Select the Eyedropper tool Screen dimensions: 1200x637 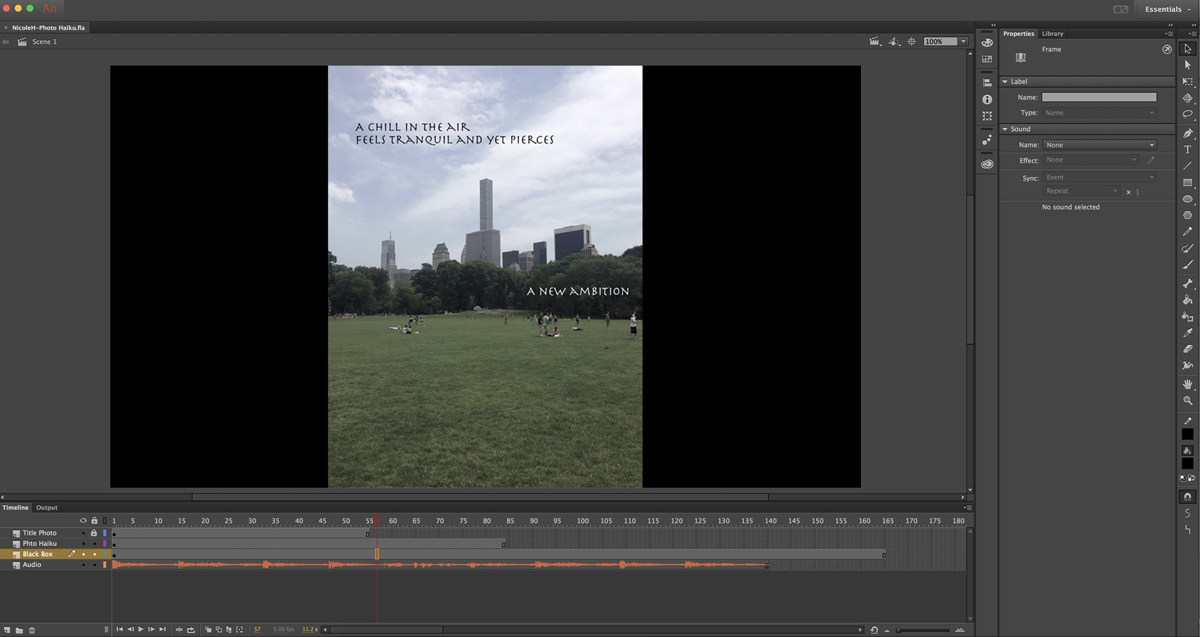[x=1187, y=333]
